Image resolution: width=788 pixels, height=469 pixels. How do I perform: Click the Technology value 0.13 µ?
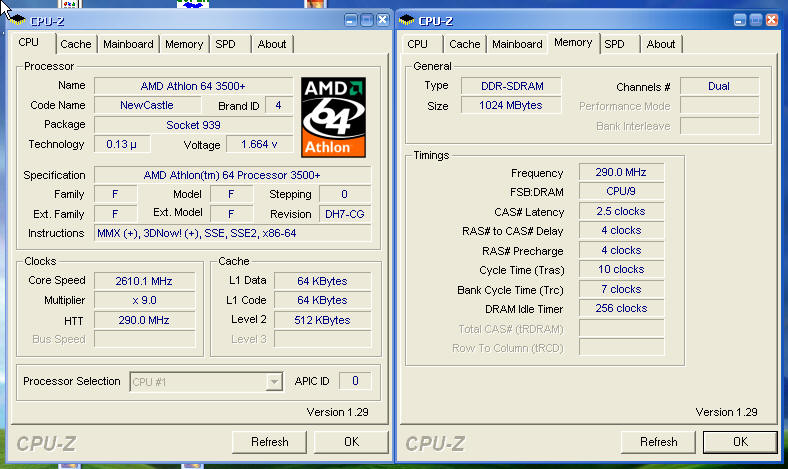click(122, 144)
